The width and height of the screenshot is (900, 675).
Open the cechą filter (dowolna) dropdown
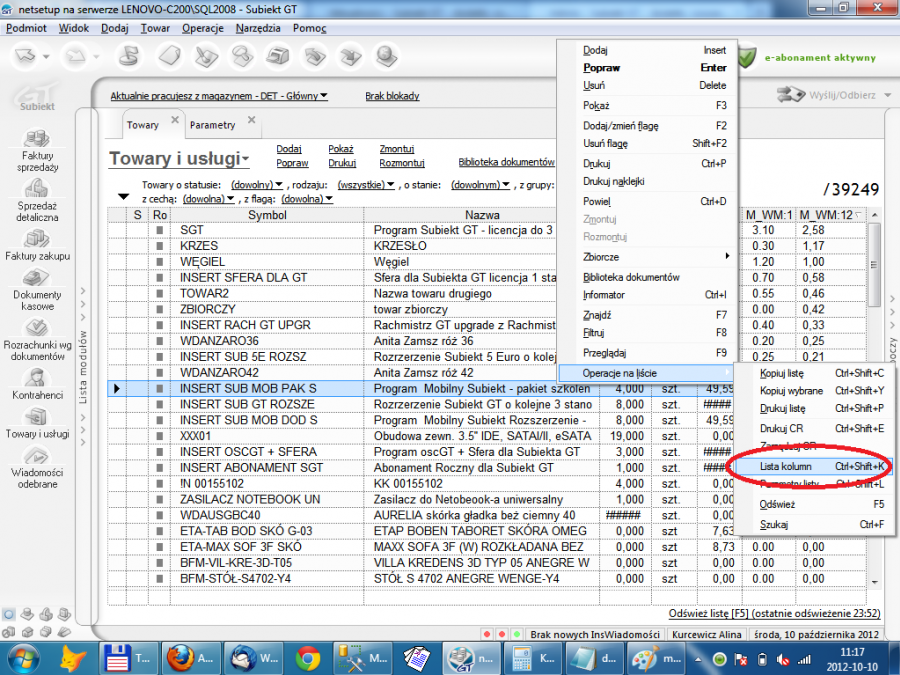pos(208,199)
